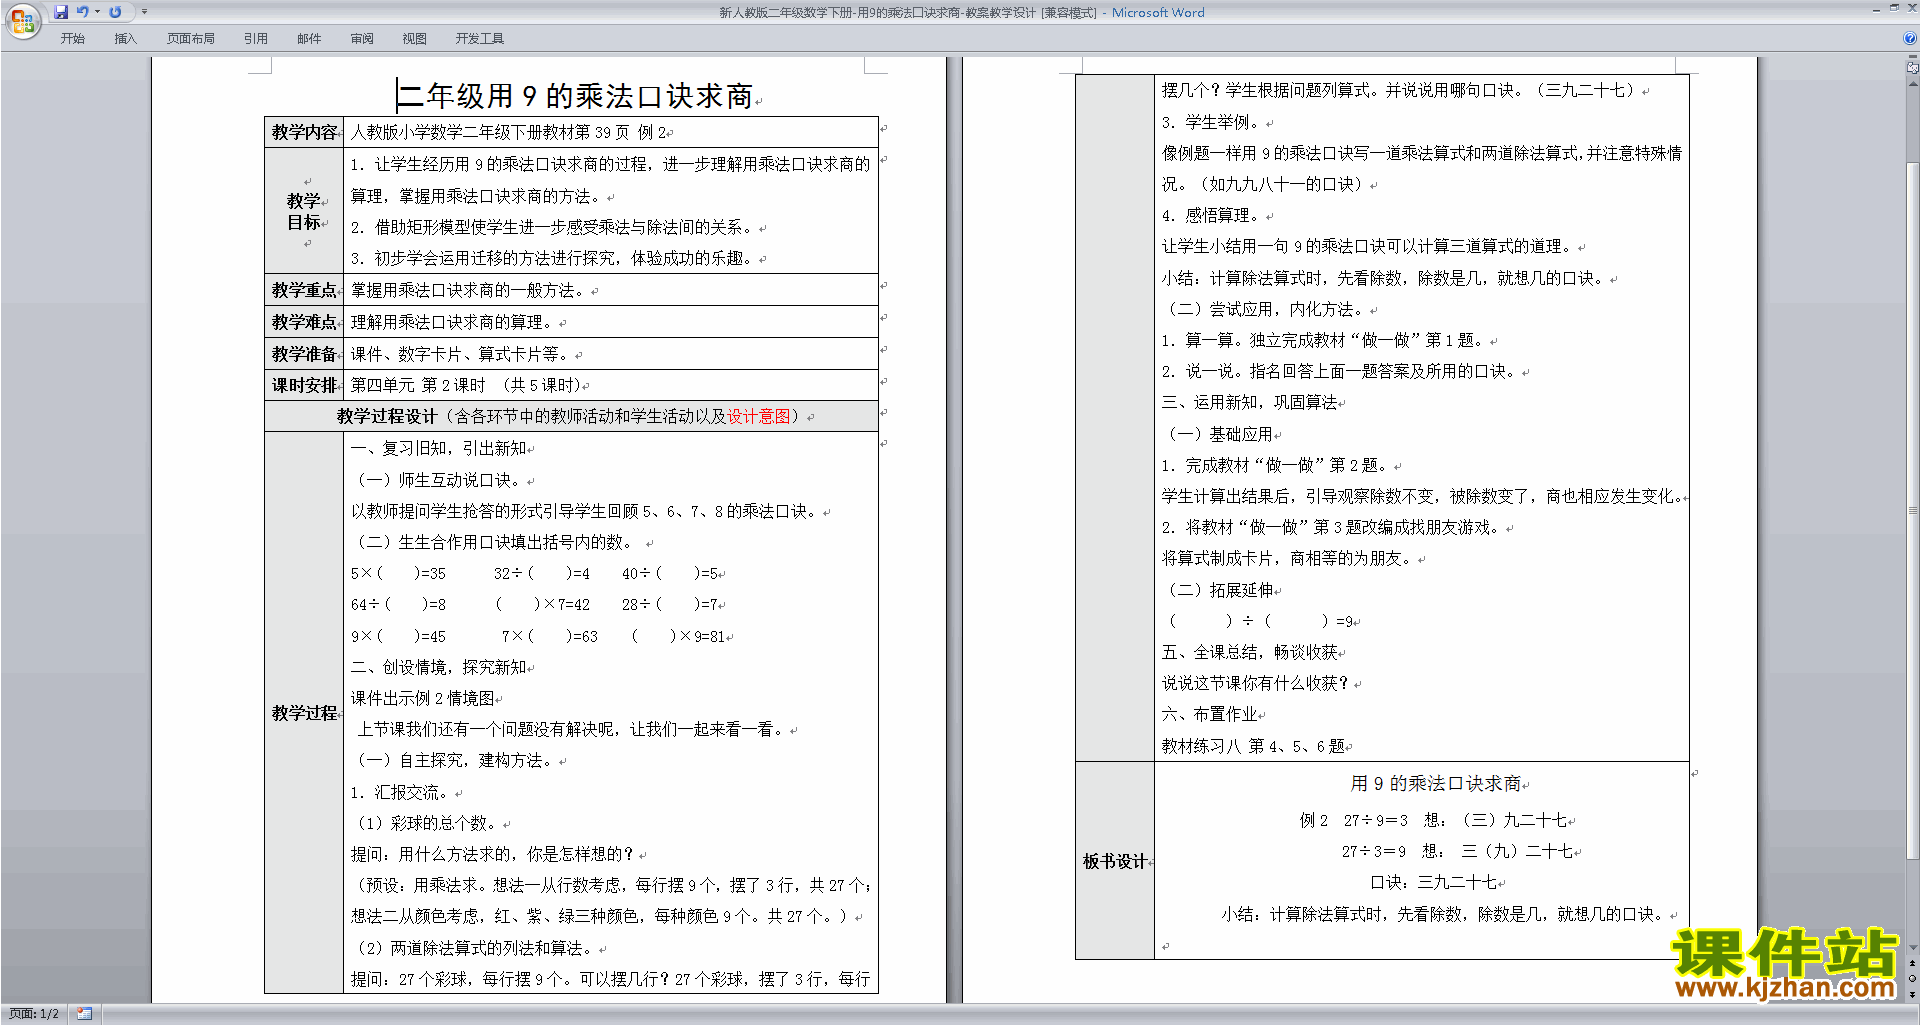The image size is (1920, 1025).
Task: Click the line 六、布置作业
Action: pyautogui.click(x=1210, y=714)
